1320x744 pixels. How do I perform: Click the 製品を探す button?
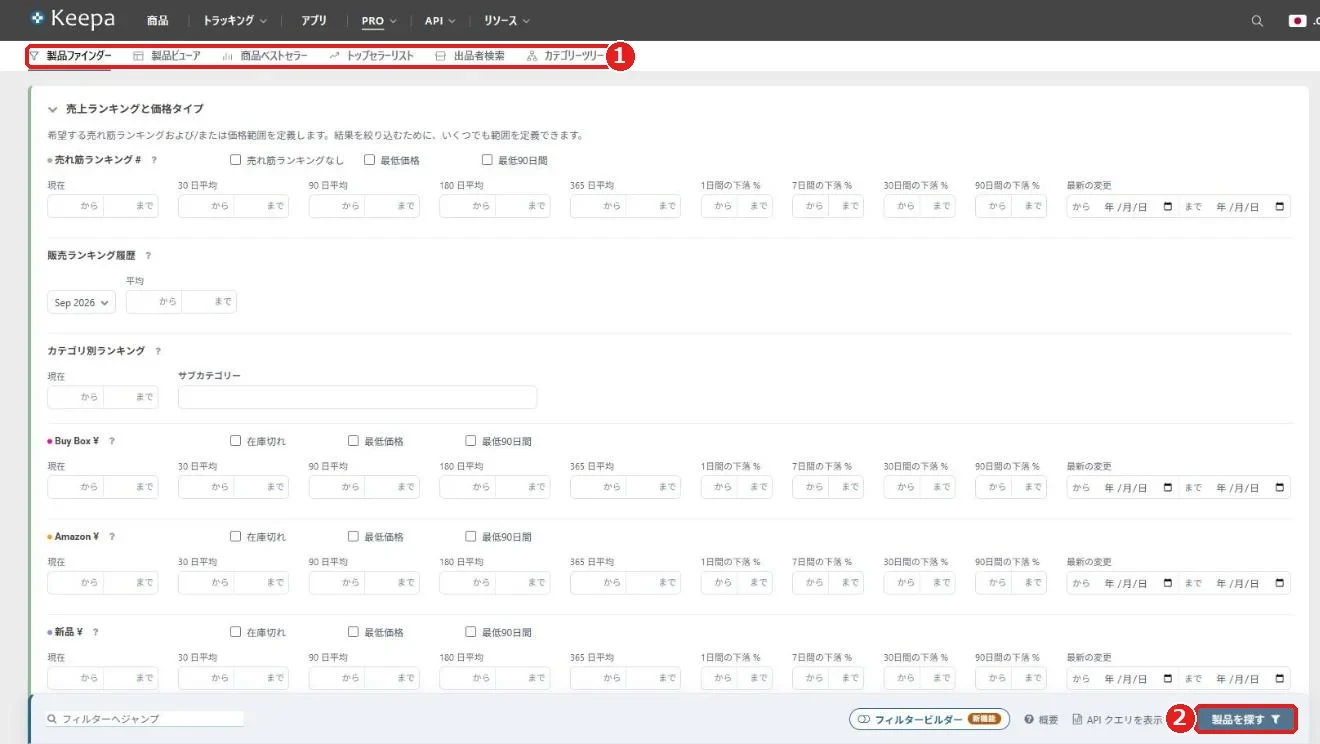pos(1245,719)
